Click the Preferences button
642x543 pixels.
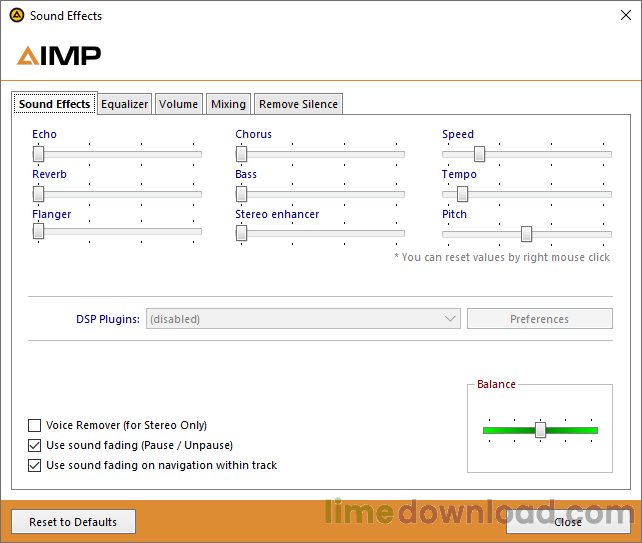pos(540,319)
